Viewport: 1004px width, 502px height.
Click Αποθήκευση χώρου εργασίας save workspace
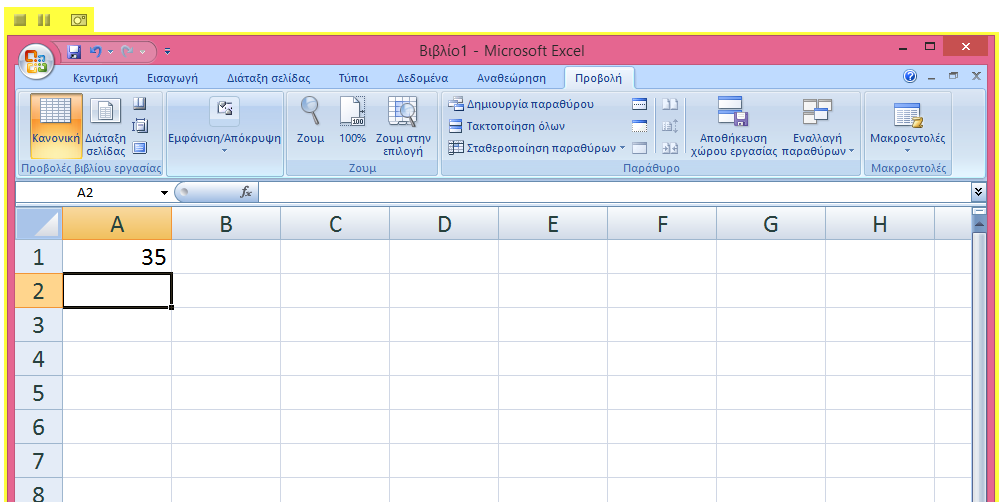coord(733,127)
